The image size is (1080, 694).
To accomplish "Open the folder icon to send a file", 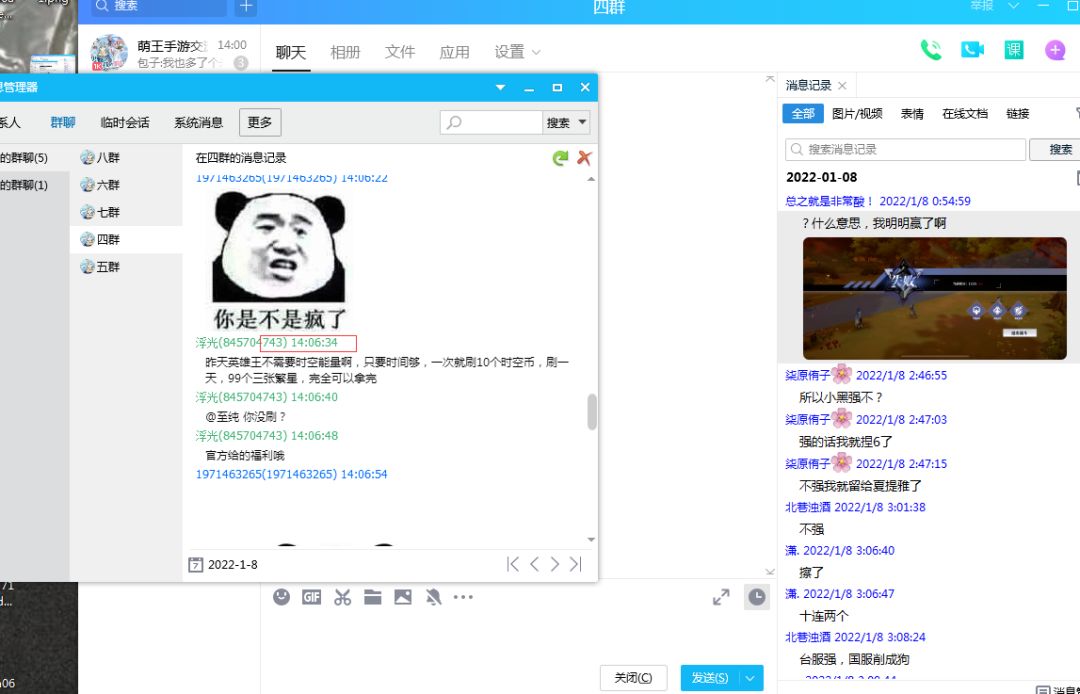I will (x=373, y=597).
